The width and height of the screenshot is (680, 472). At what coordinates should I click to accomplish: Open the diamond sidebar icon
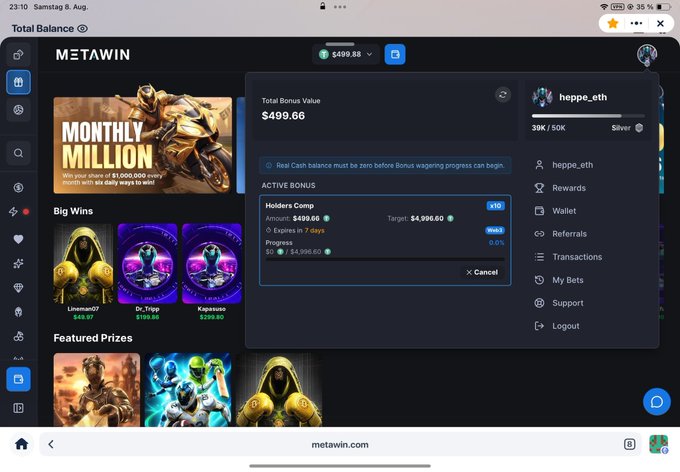click(x=18, y=288)
